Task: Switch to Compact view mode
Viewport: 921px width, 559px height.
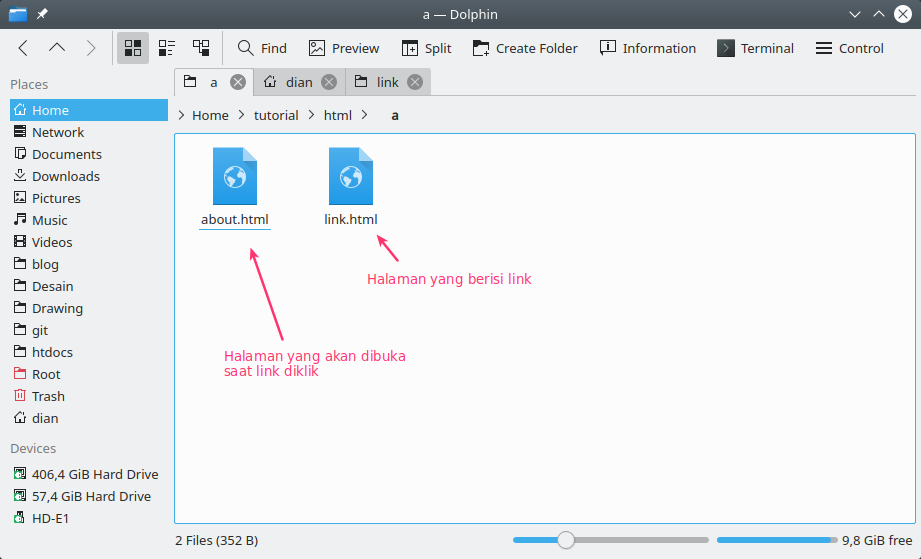Action: (x=167, y=48)
